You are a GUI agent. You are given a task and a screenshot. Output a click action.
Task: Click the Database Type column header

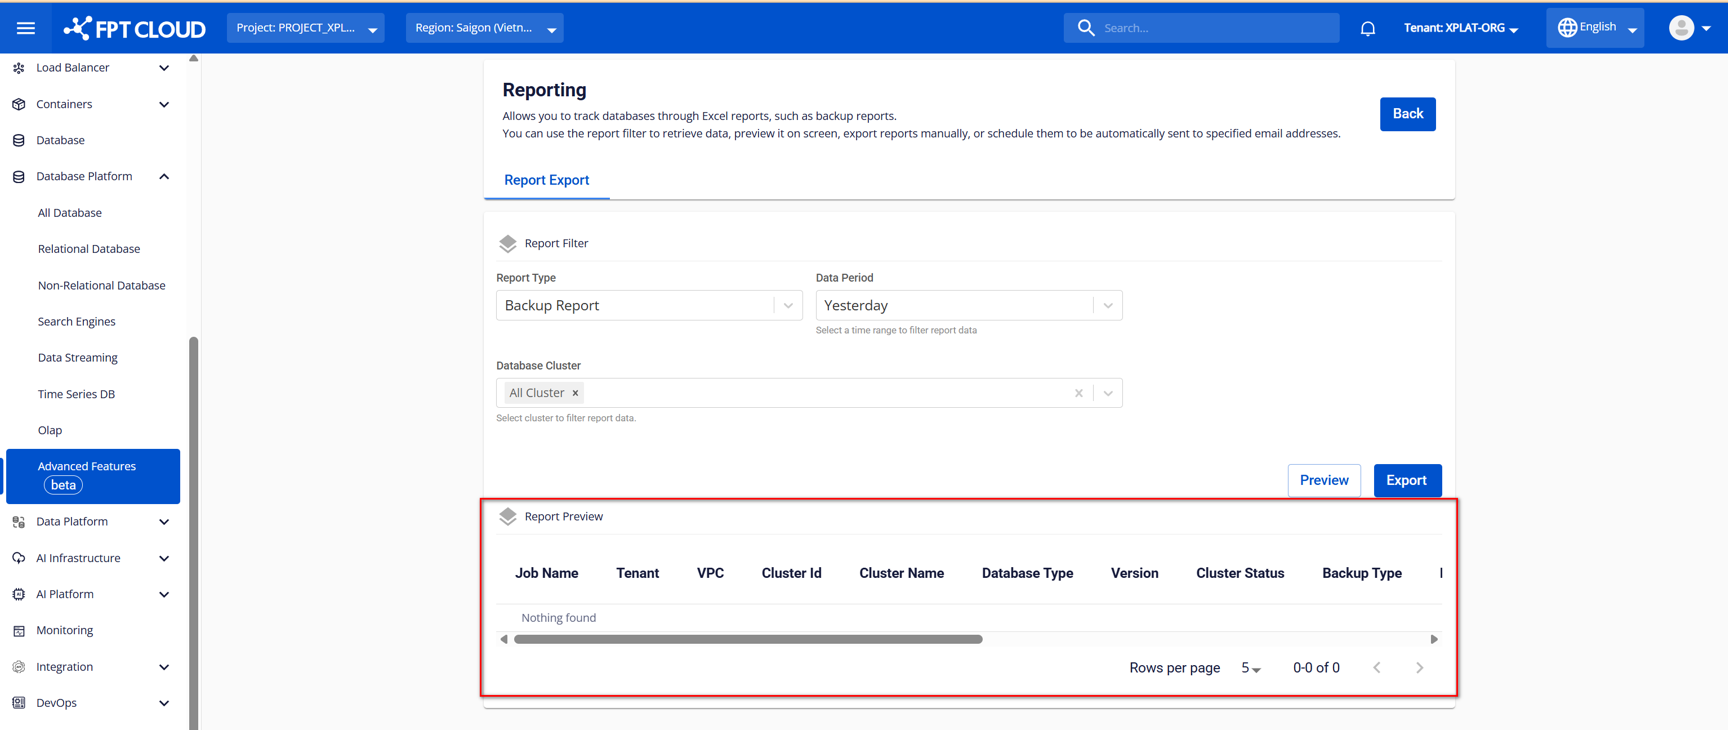(1027, 573)
